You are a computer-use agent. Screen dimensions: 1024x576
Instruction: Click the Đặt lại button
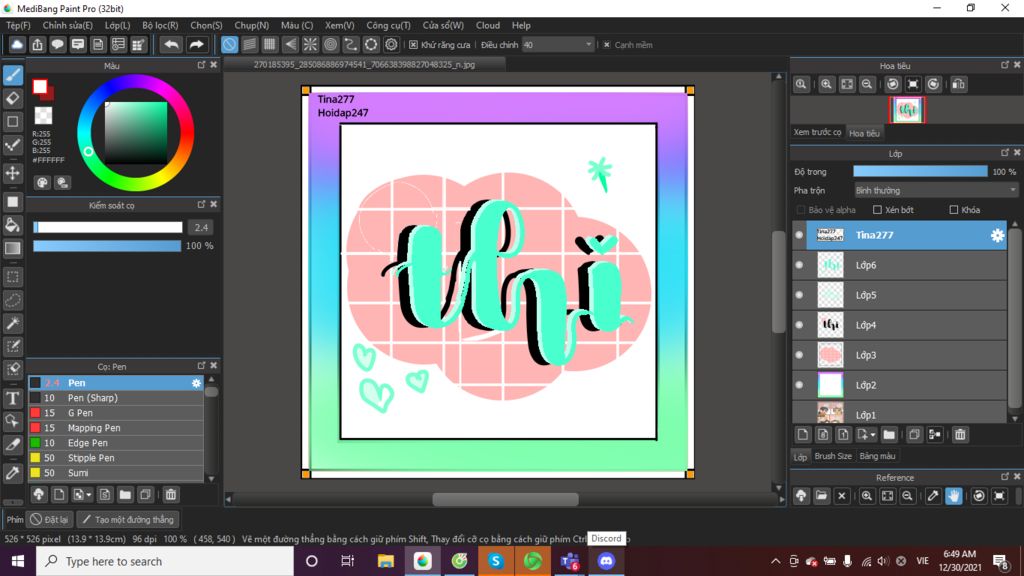point(50,520)
